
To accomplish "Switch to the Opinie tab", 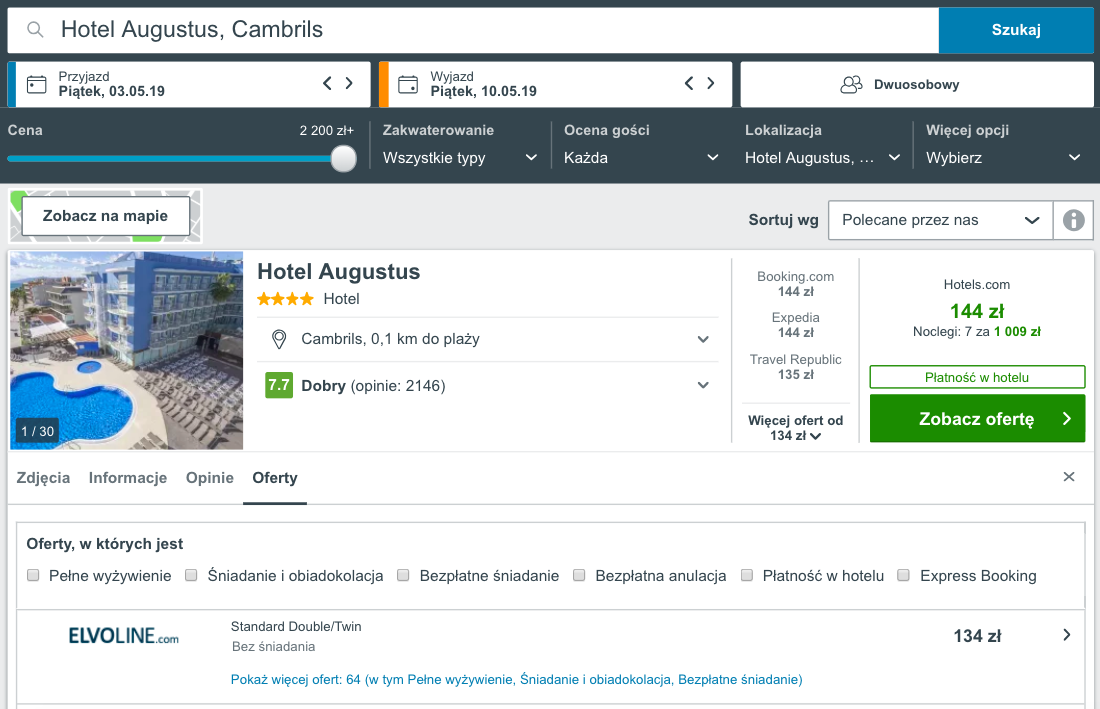I will (210, 478).
